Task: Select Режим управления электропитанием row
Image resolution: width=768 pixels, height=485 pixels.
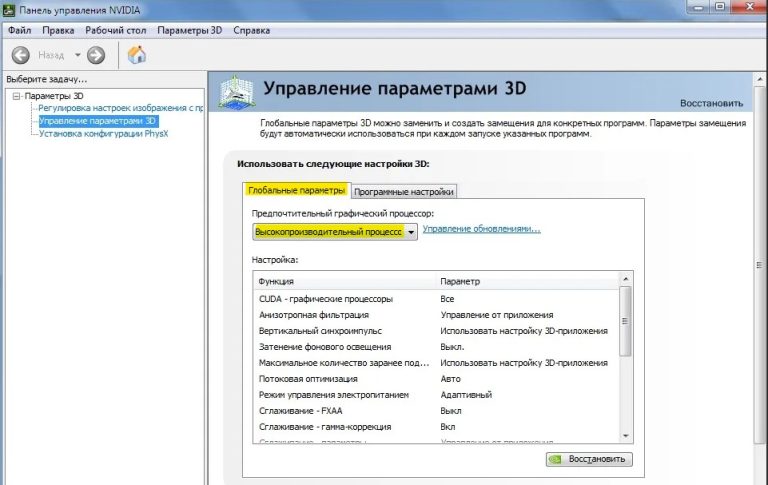Action: tap(436, 395)
